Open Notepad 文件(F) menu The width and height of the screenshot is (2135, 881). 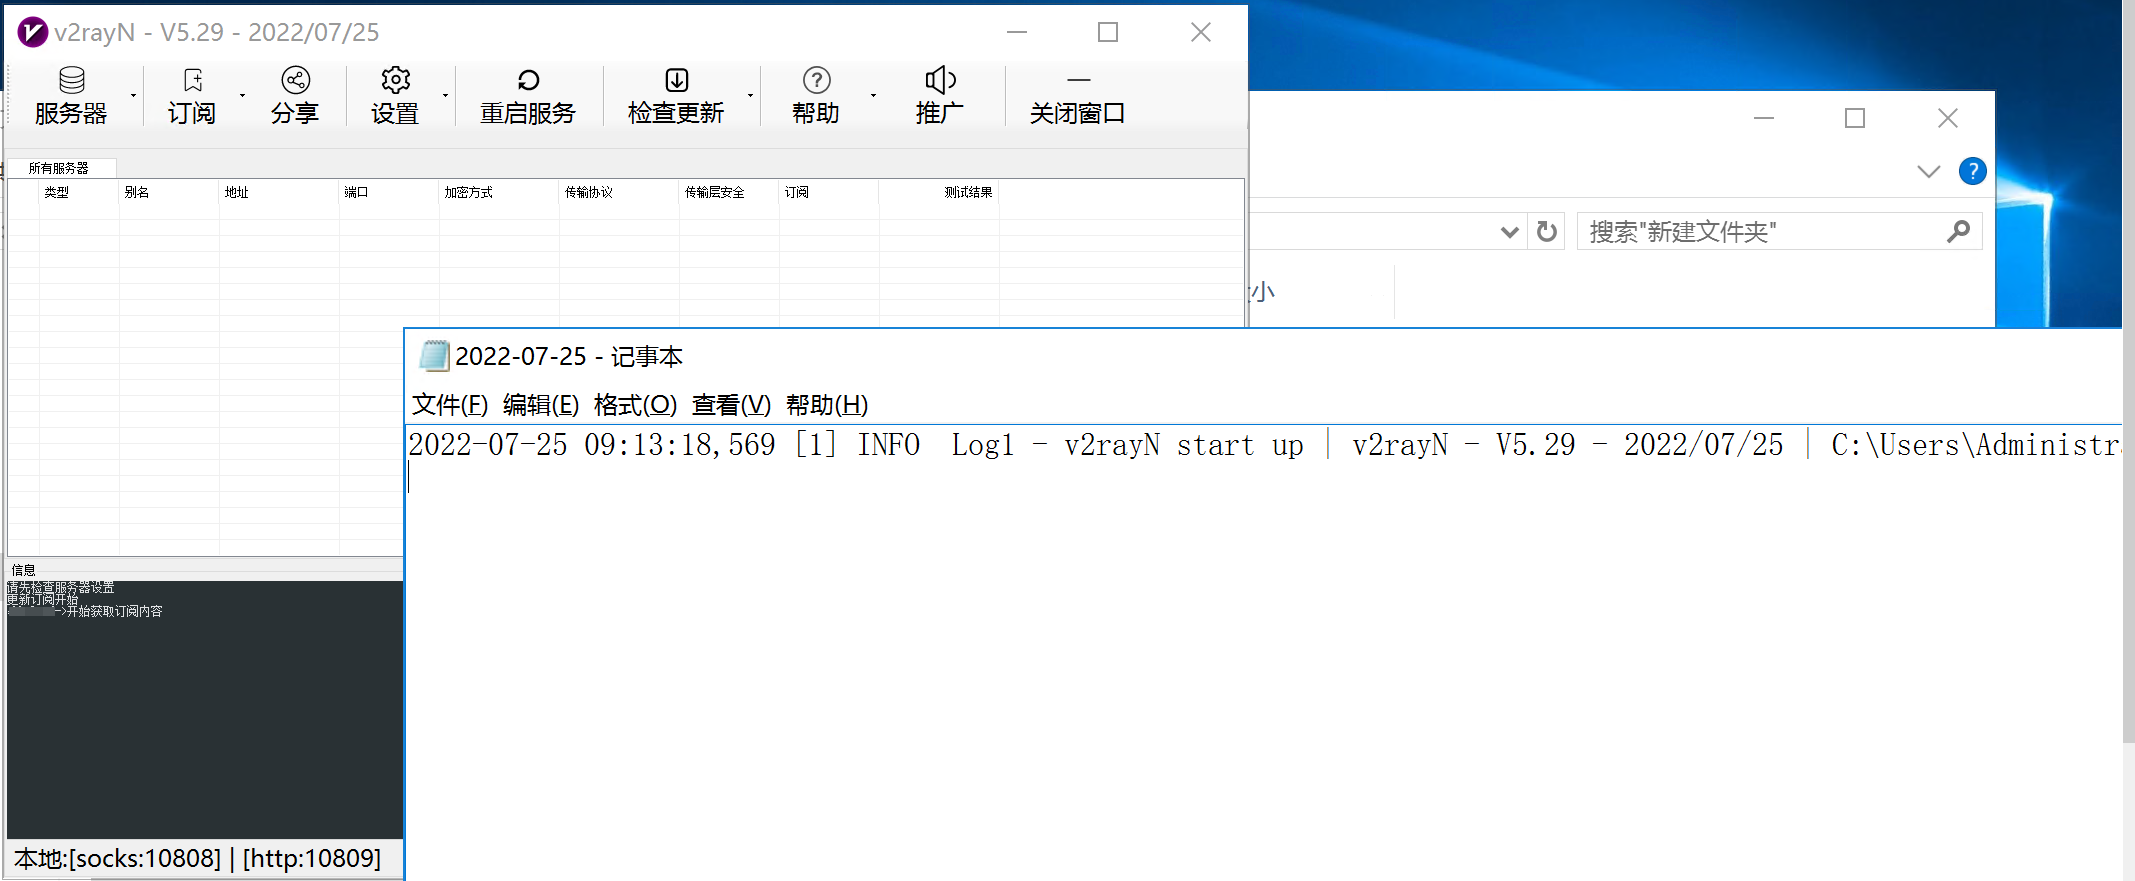(450, 405)
